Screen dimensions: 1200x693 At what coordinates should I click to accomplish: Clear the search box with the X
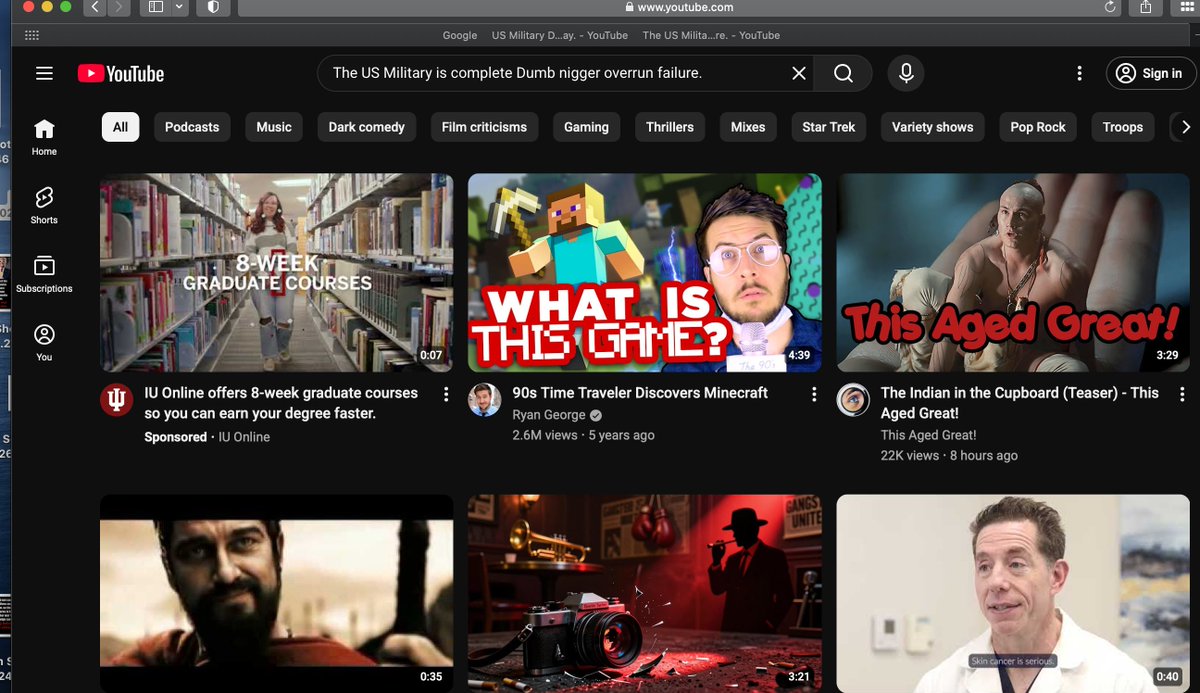[799, 73]
